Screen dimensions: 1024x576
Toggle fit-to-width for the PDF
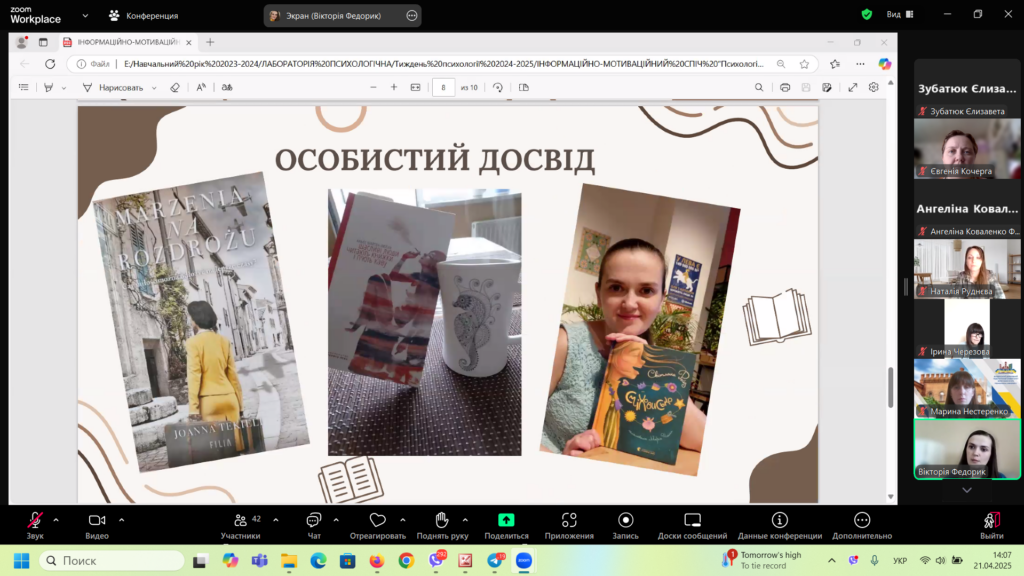coord(415,87)
